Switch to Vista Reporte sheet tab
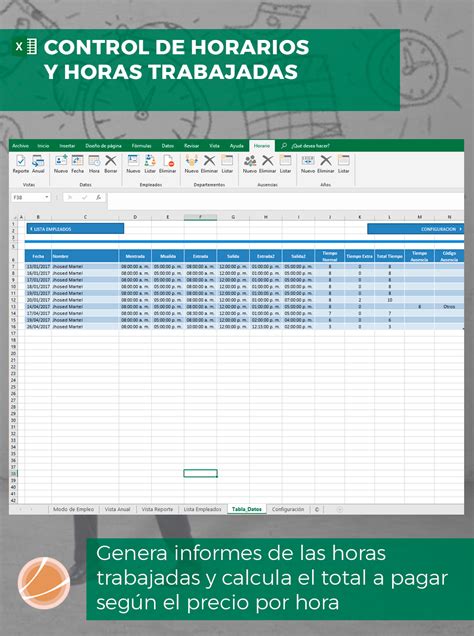This screenshot has height=636, width=474. pos(157,509)
